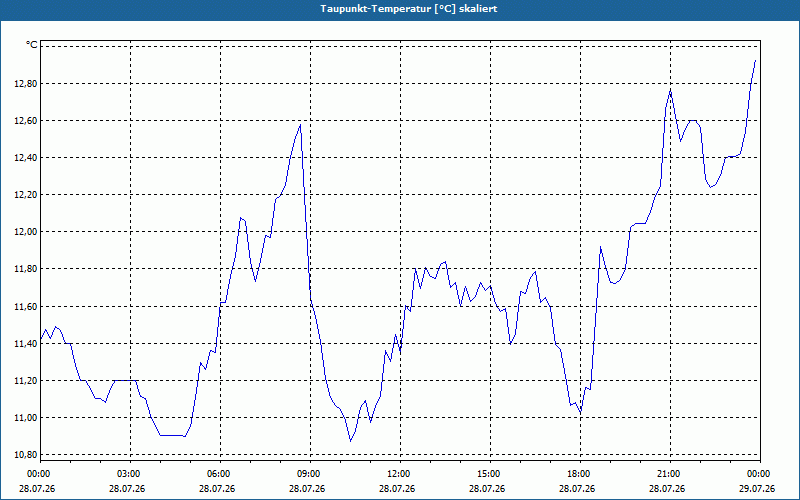800x500 pixels.
Task: Select the y-axis value '12,00'
Action: 26,232
